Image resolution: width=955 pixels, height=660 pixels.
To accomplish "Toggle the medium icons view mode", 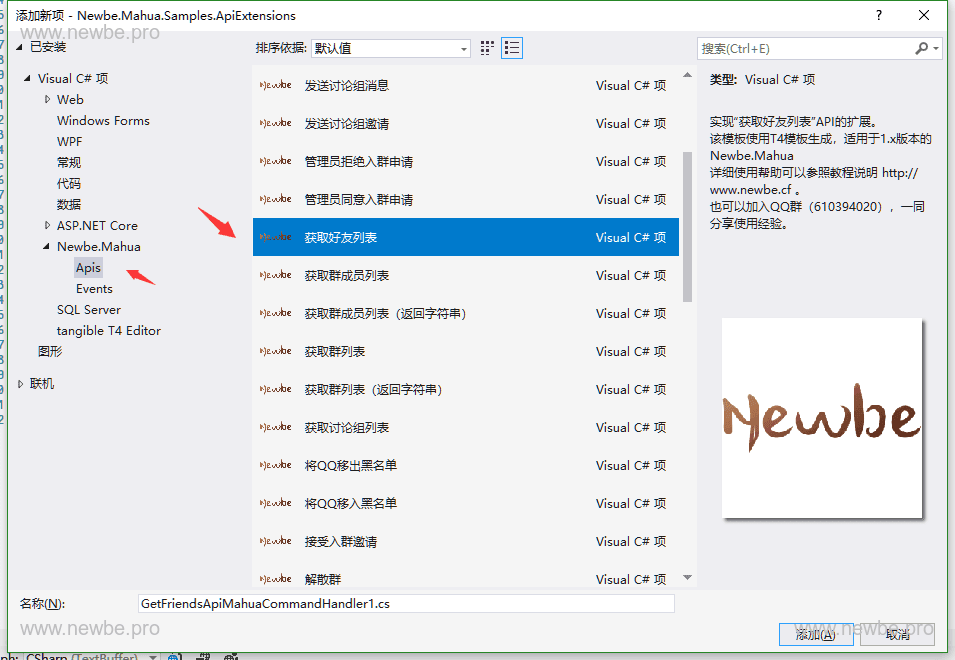I will click(x=487, y=47).
